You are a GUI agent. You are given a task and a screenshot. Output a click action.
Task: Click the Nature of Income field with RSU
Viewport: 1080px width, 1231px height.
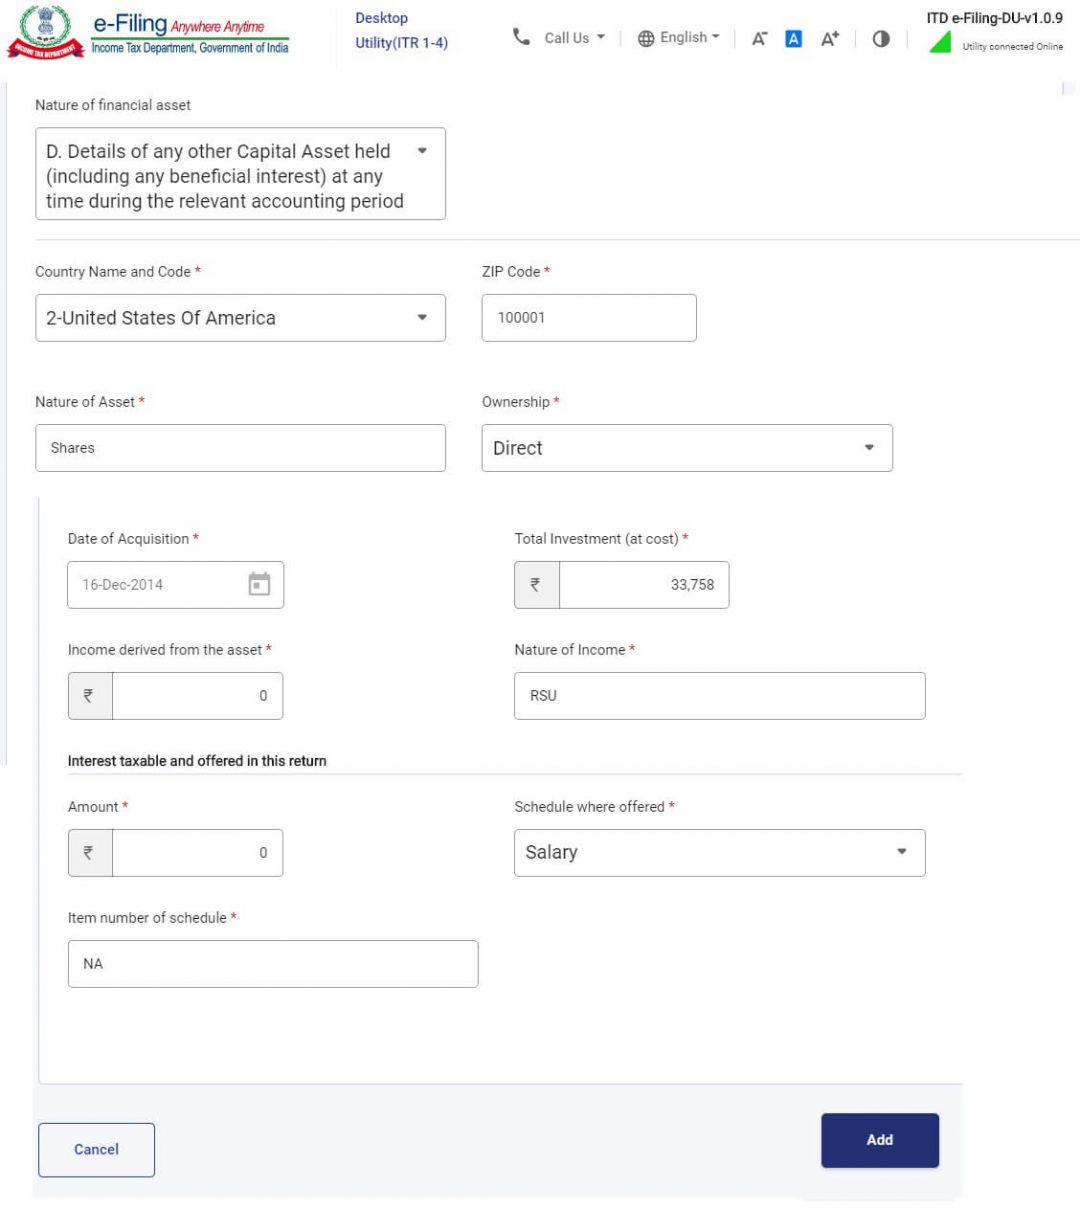(x=720, y=696)
